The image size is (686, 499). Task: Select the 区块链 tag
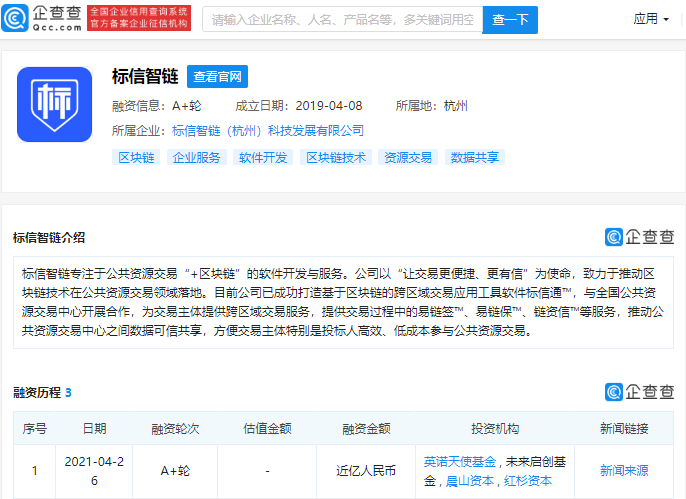pos(136,157)
